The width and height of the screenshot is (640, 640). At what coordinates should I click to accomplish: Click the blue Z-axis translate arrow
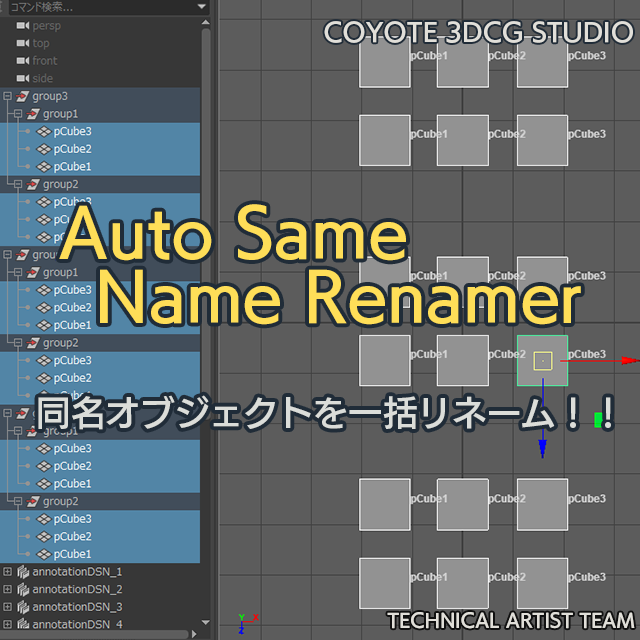(x=542, y=448)
